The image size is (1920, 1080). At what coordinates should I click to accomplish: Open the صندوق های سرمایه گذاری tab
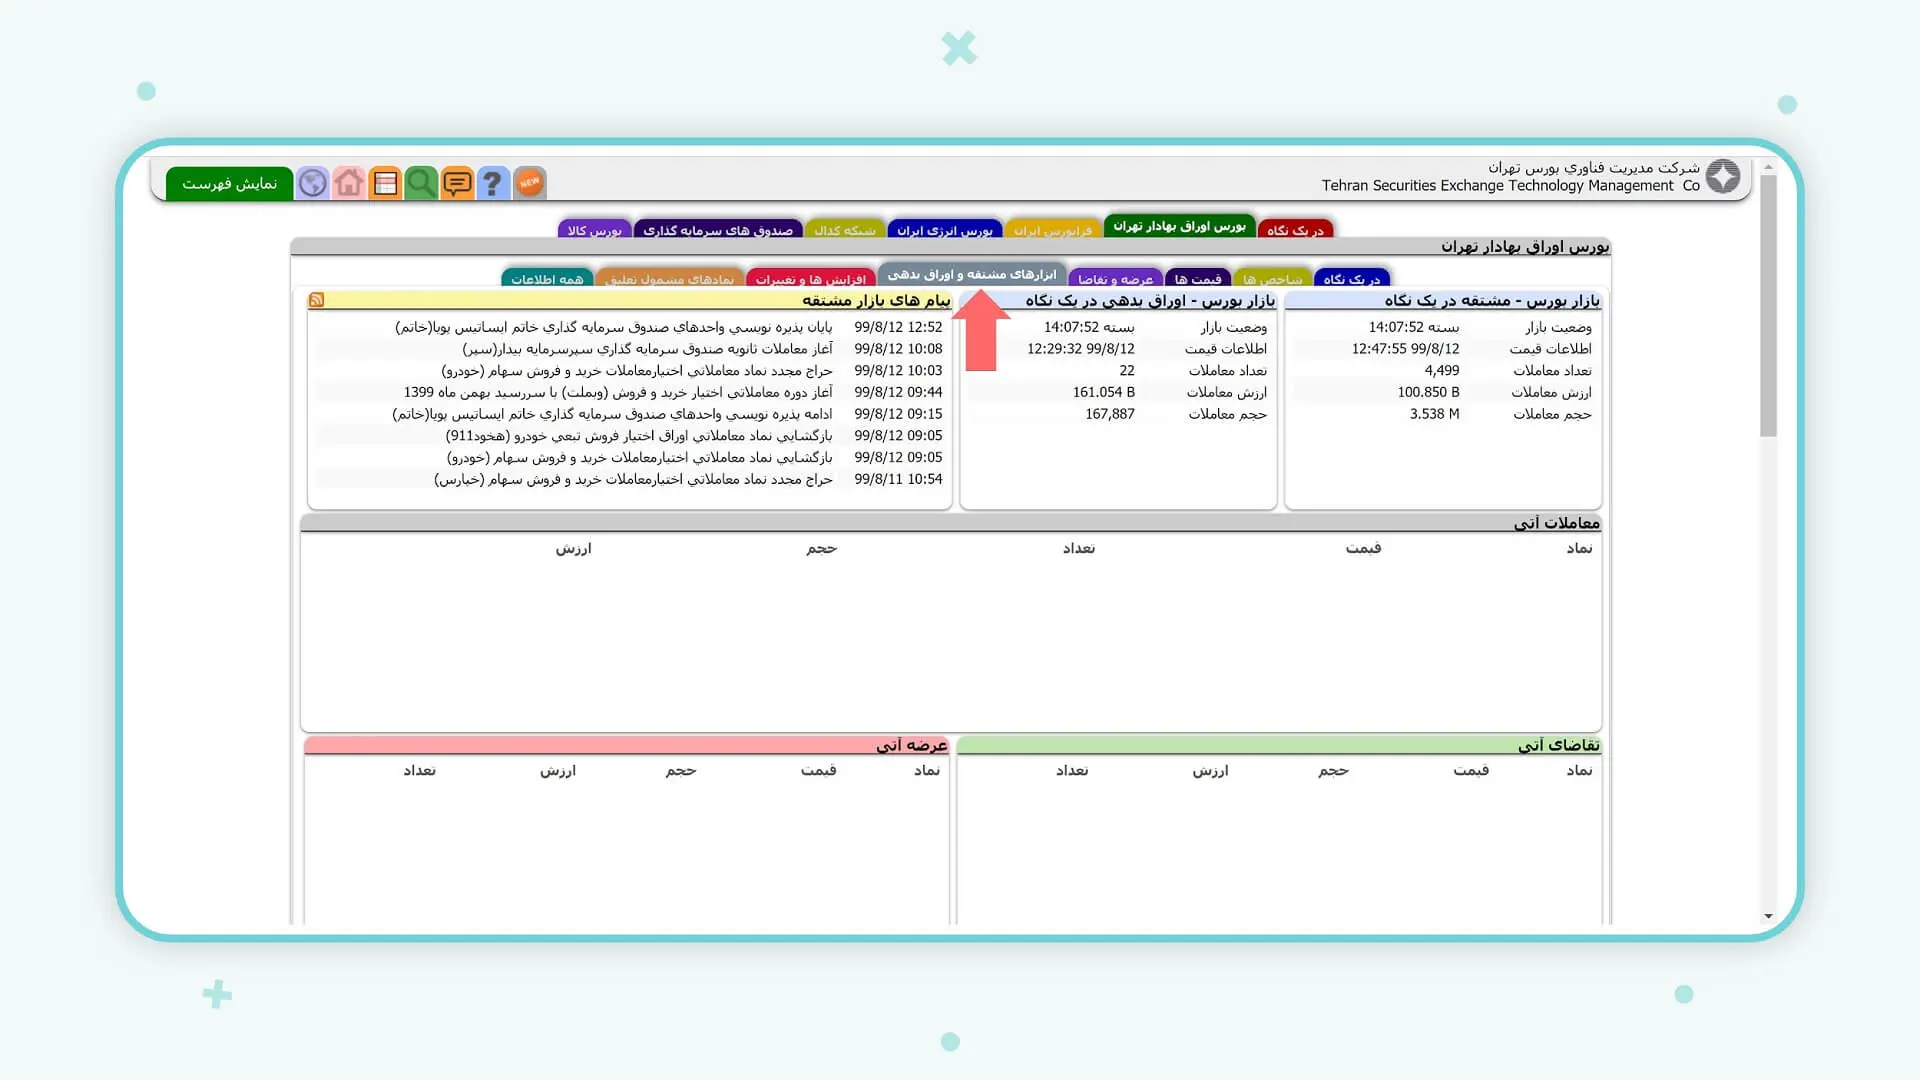(x=718, y=230)
